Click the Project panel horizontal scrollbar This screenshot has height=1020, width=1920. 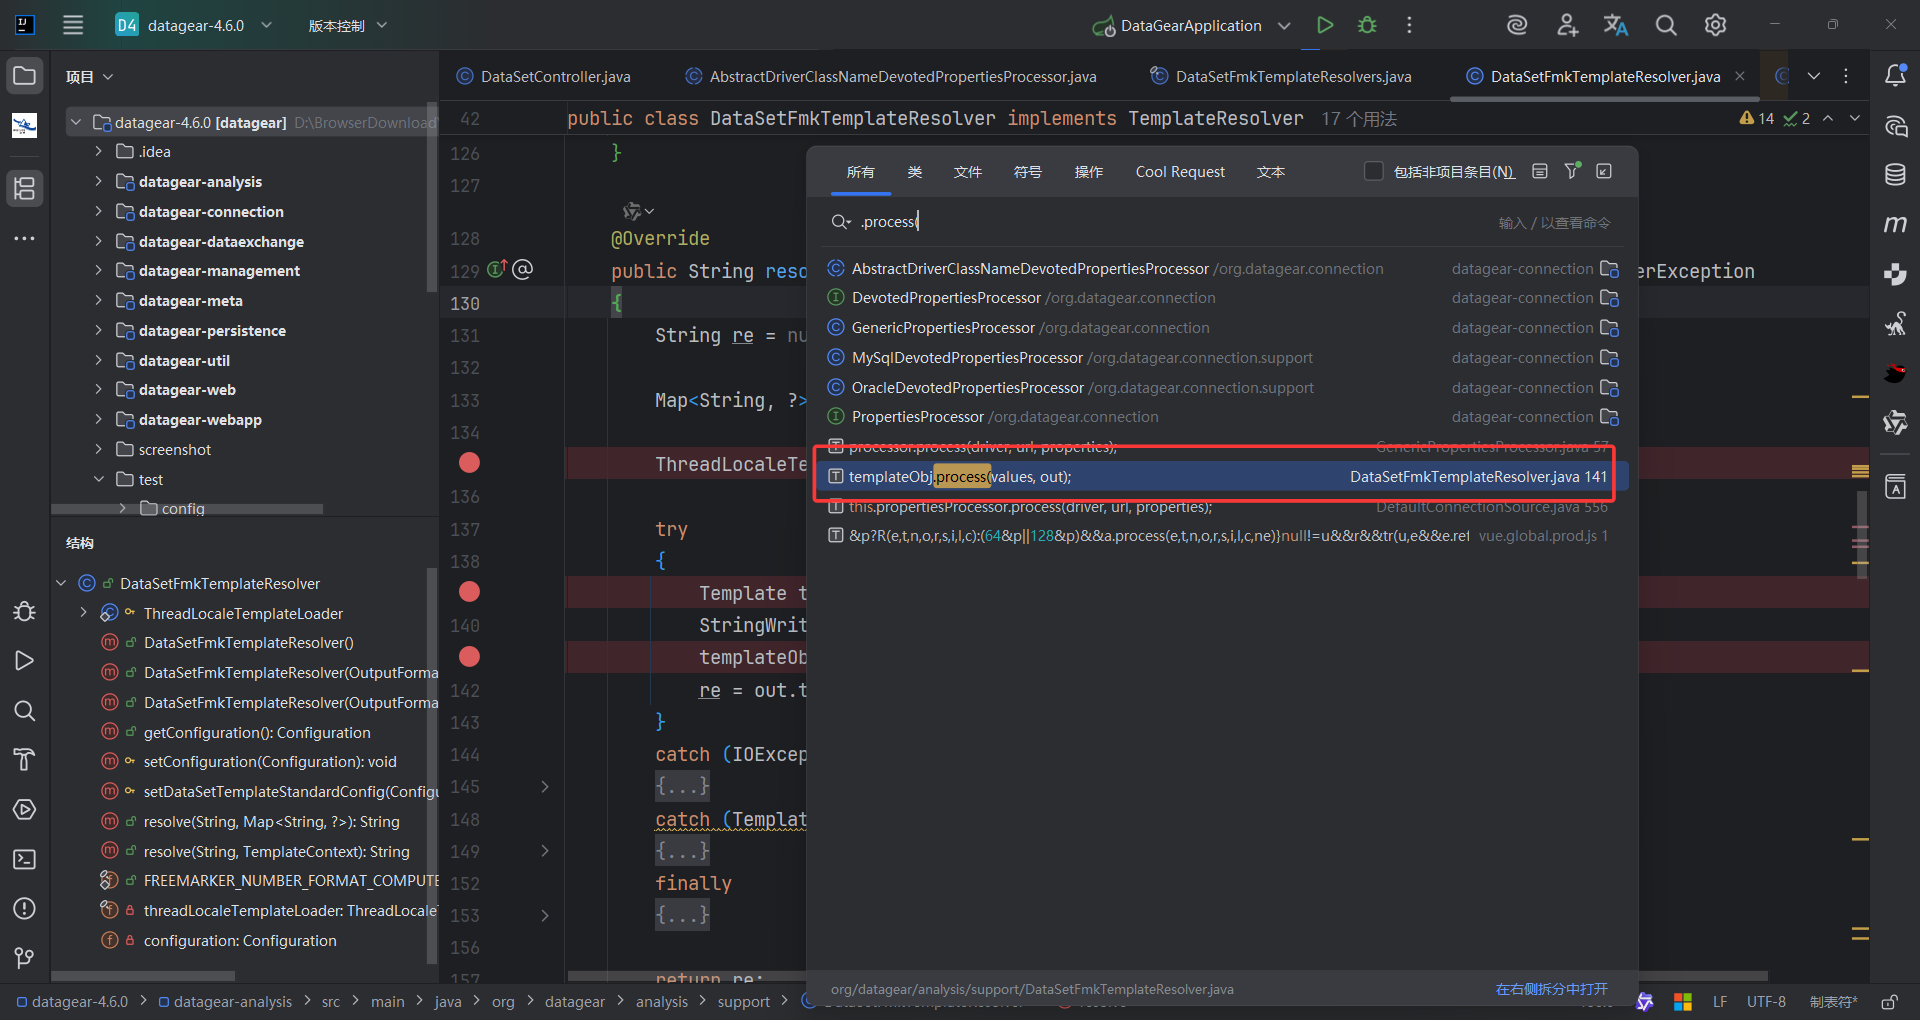(x=187, y=509)
